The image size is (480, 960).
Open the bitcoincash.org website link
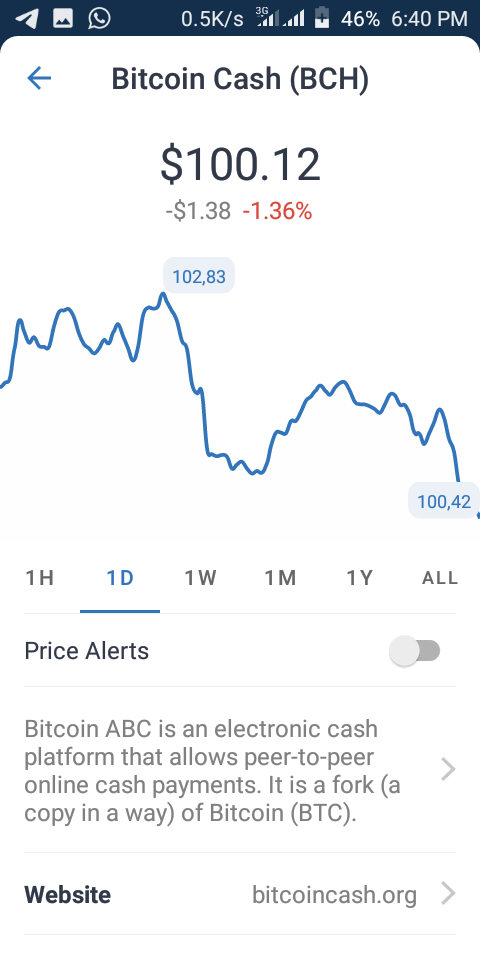[334, 895]
